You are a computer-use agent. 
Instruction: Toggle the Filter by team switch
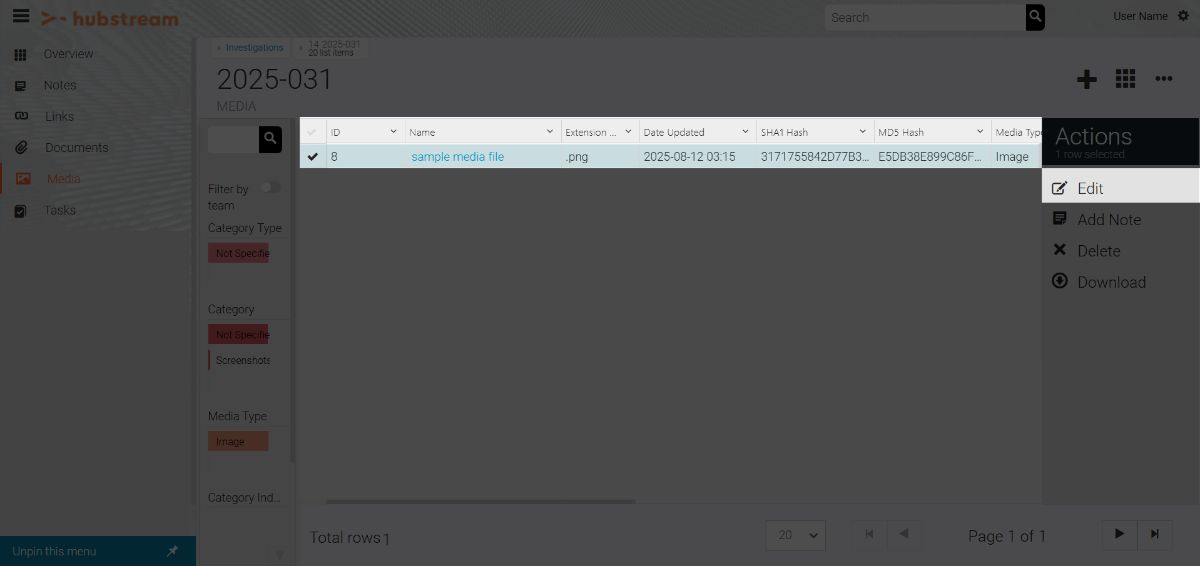(x=270, y=187)
